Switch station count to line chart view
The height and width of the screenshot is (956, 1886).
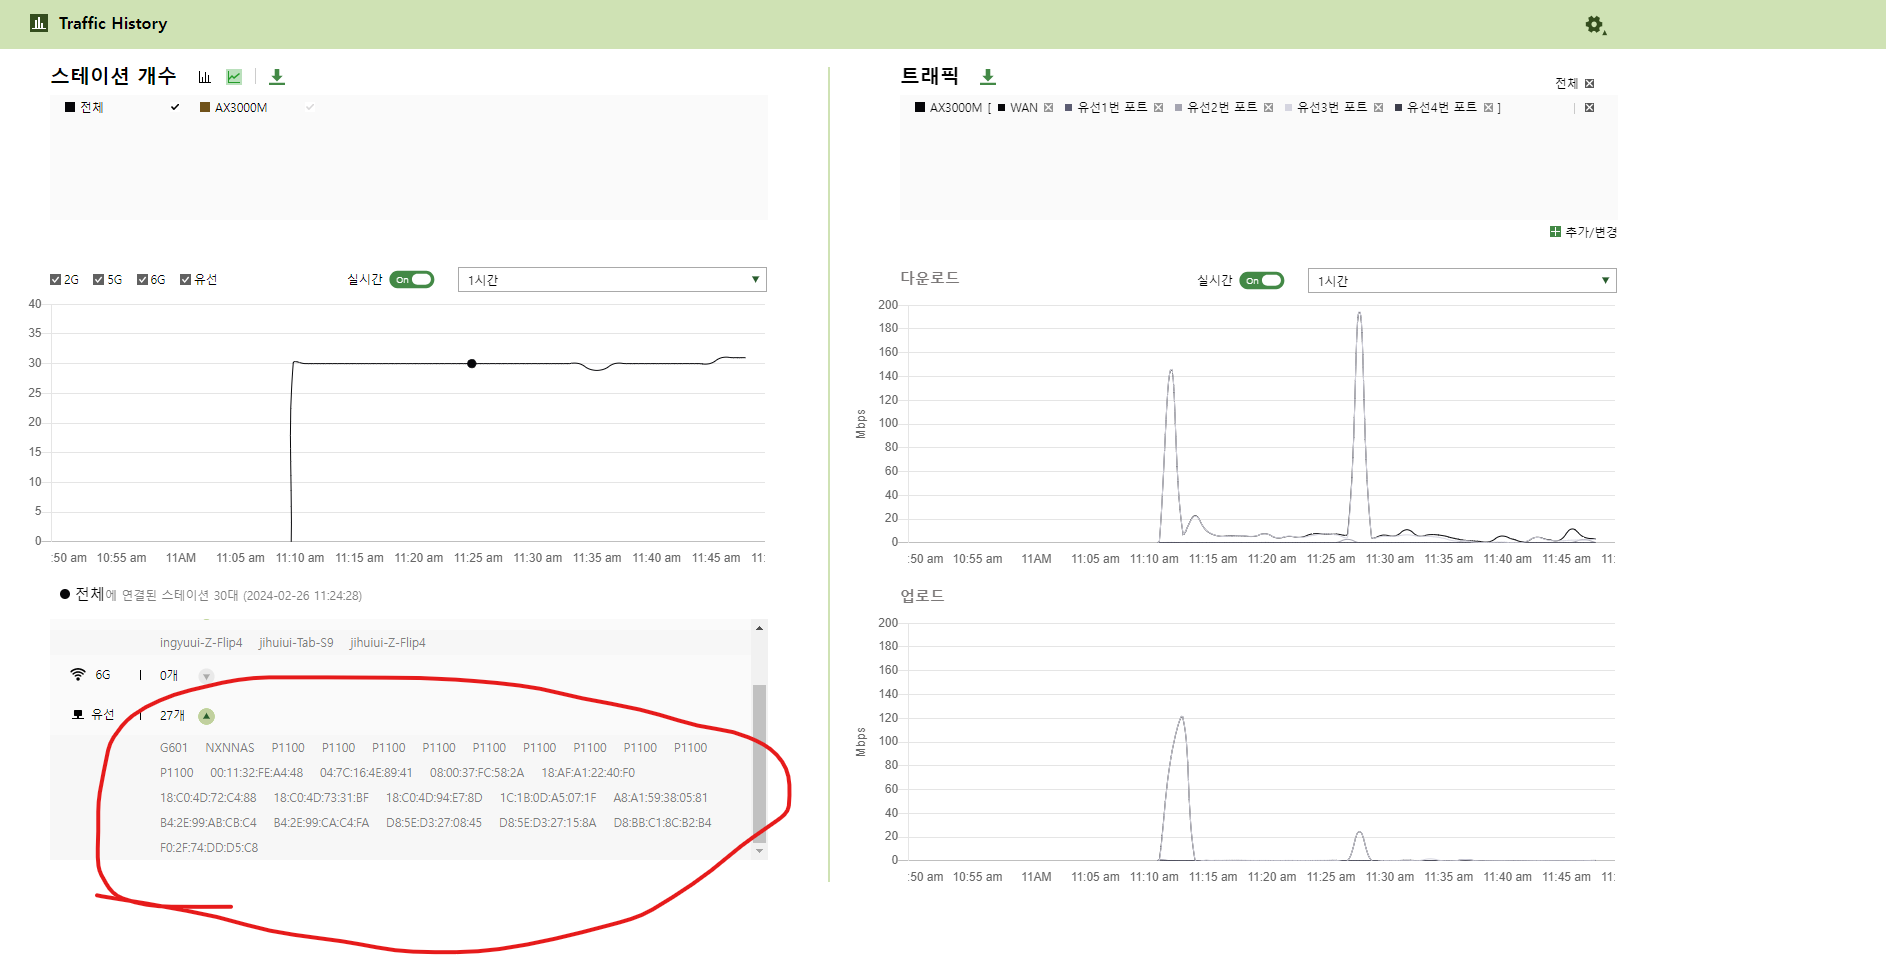(x=234, y=77)
